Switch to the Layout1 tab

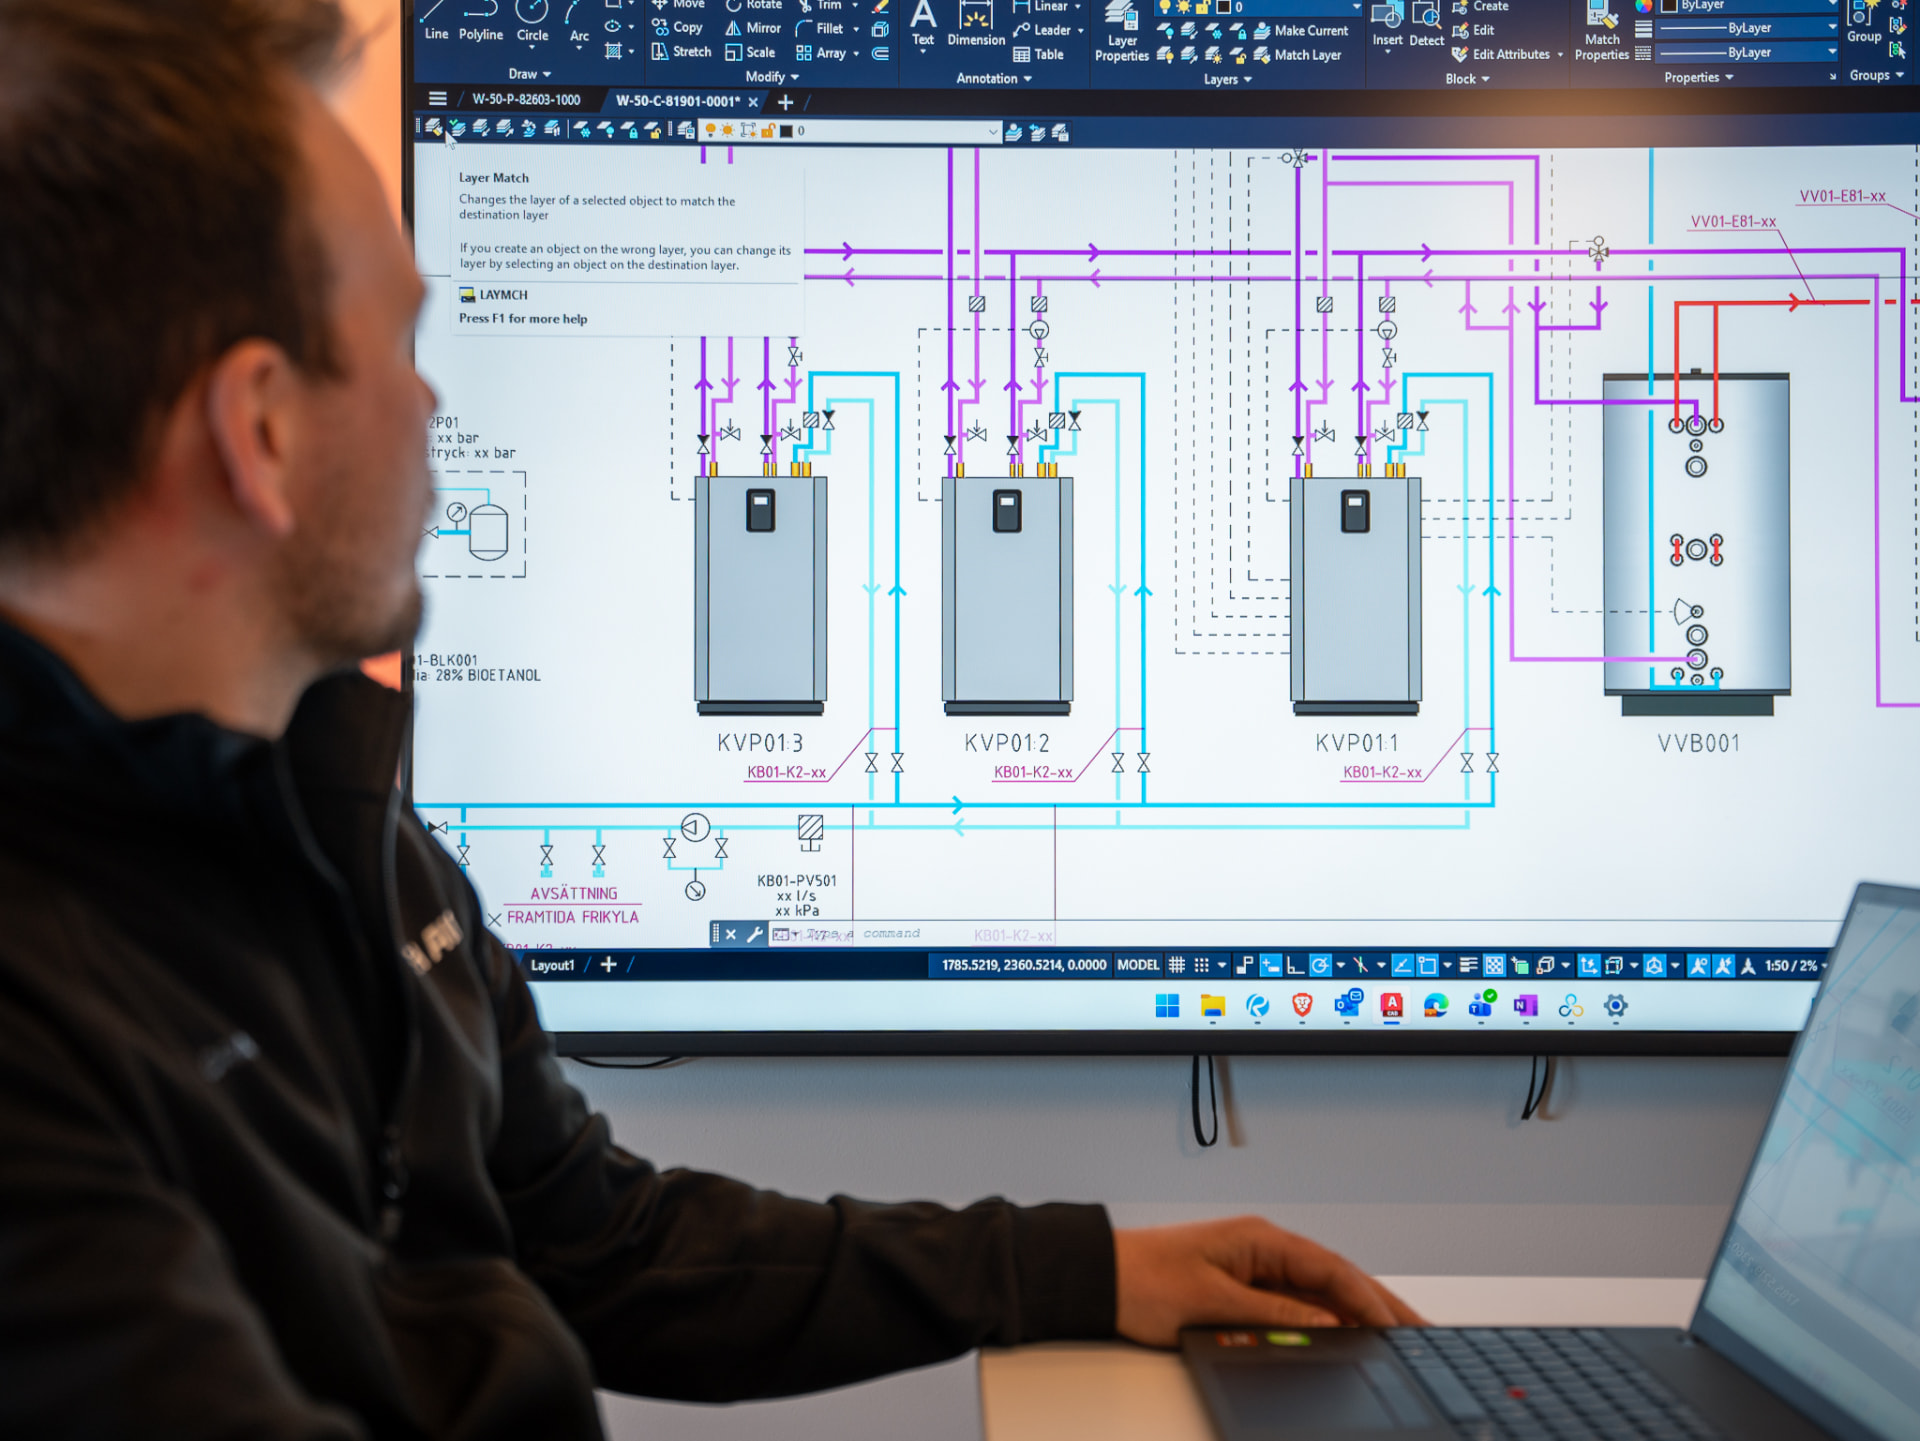552,965
